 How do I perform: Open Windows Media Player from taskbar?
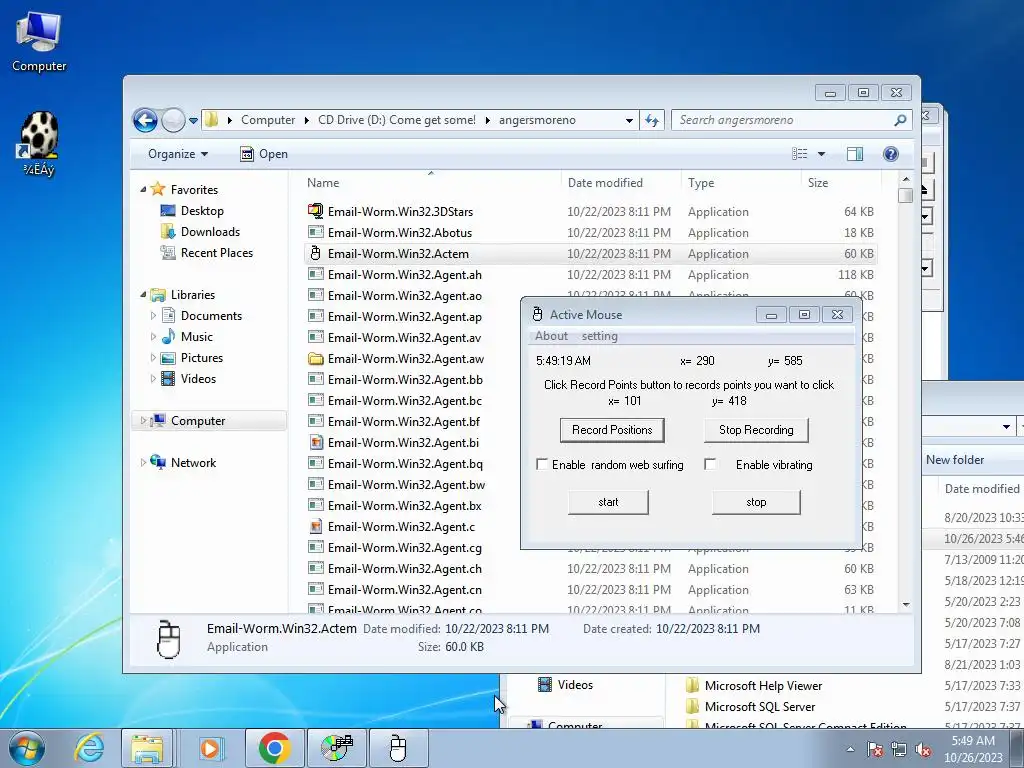pos(210,748)
